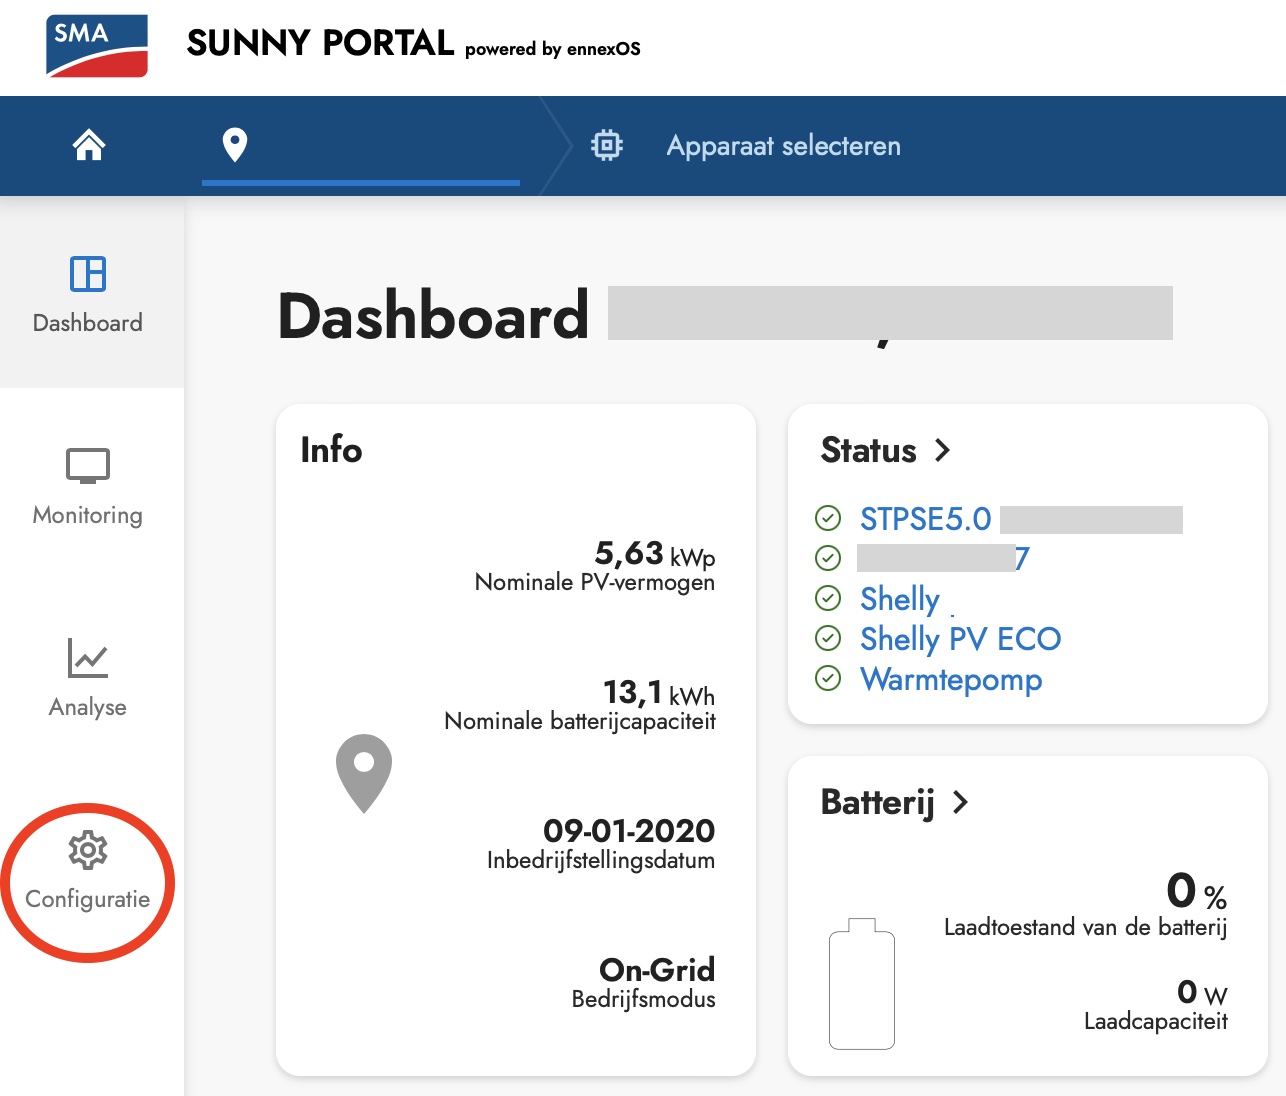This screenshot has width=1286, height=1096.
Task: Open the Dashboard sidebar icon
Action: pyautogui.click(x=88, y=274)
